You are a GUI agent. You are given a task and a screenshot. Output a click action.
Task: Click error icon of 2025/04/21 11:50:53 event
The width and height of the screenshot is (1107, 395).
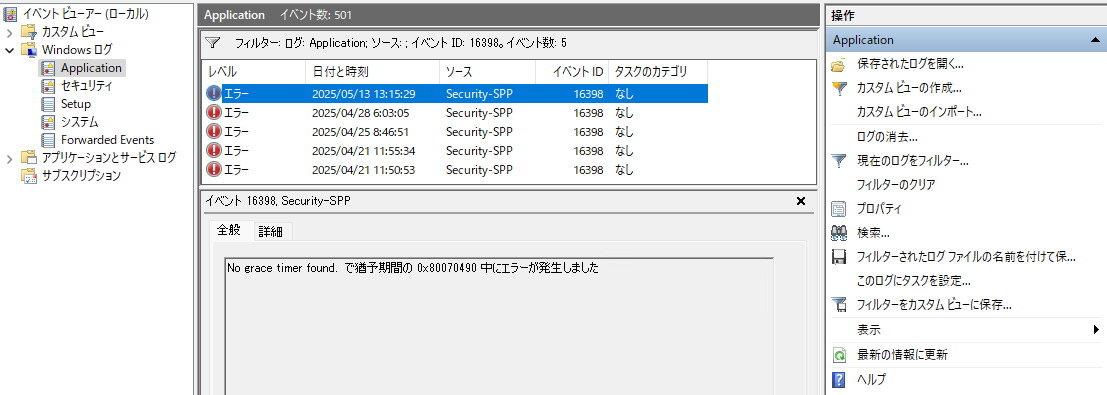click(x=214, y=170)
